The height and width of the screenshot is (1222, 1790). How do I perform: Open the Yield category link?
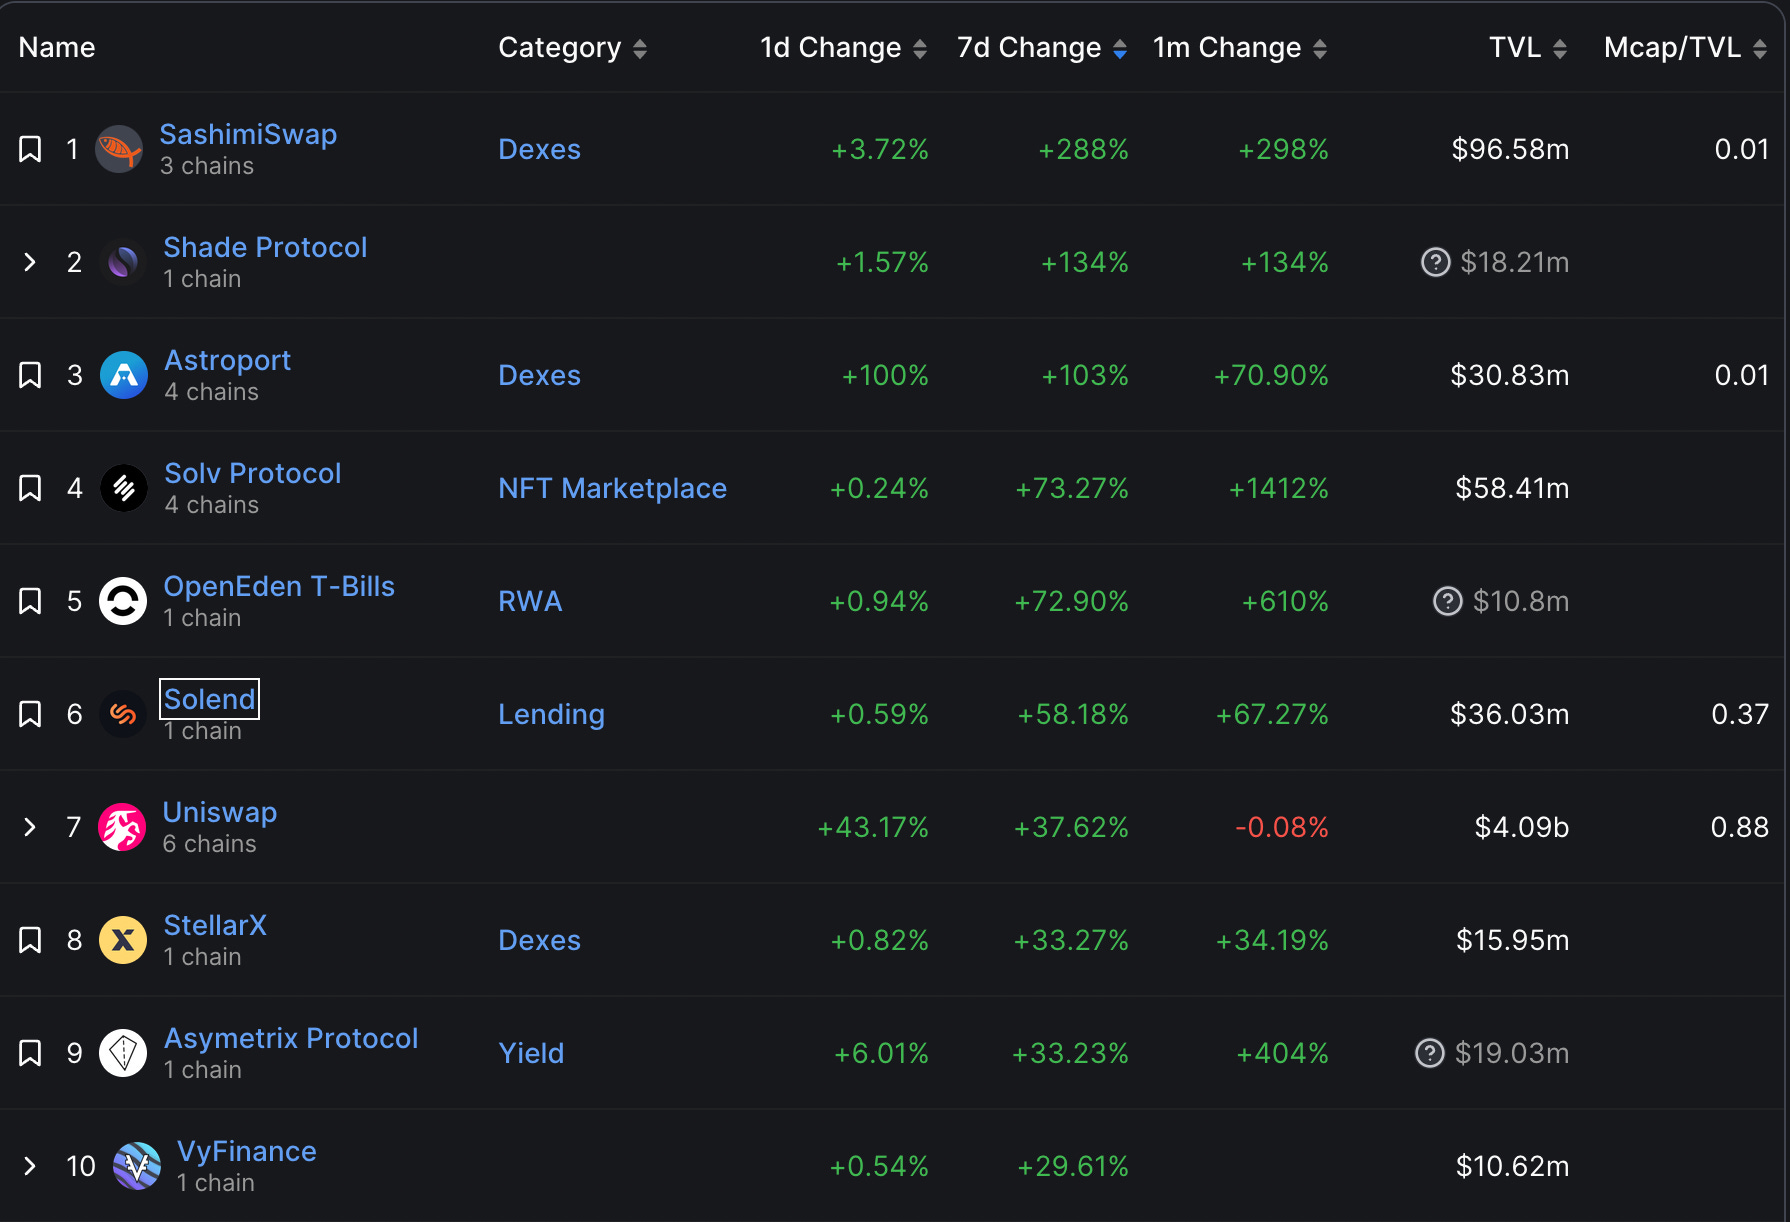point(531,1053)
